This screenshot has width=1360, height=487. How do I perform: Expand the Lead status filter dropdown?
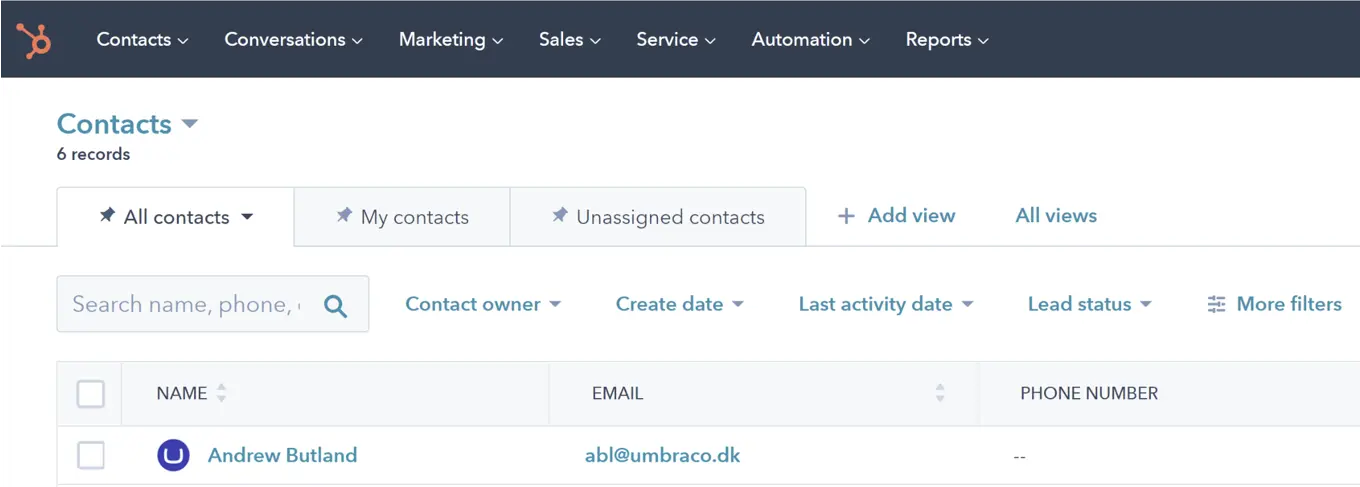[1090, 305]
